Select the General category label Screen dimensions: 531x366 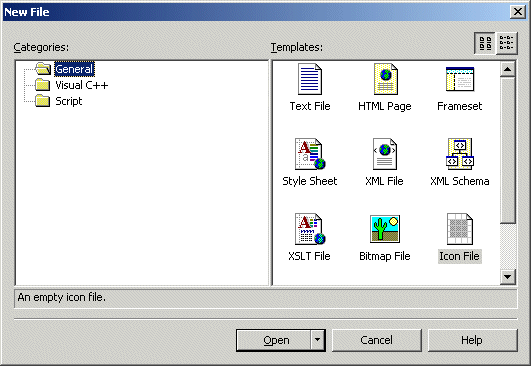[x=74, y=69]
